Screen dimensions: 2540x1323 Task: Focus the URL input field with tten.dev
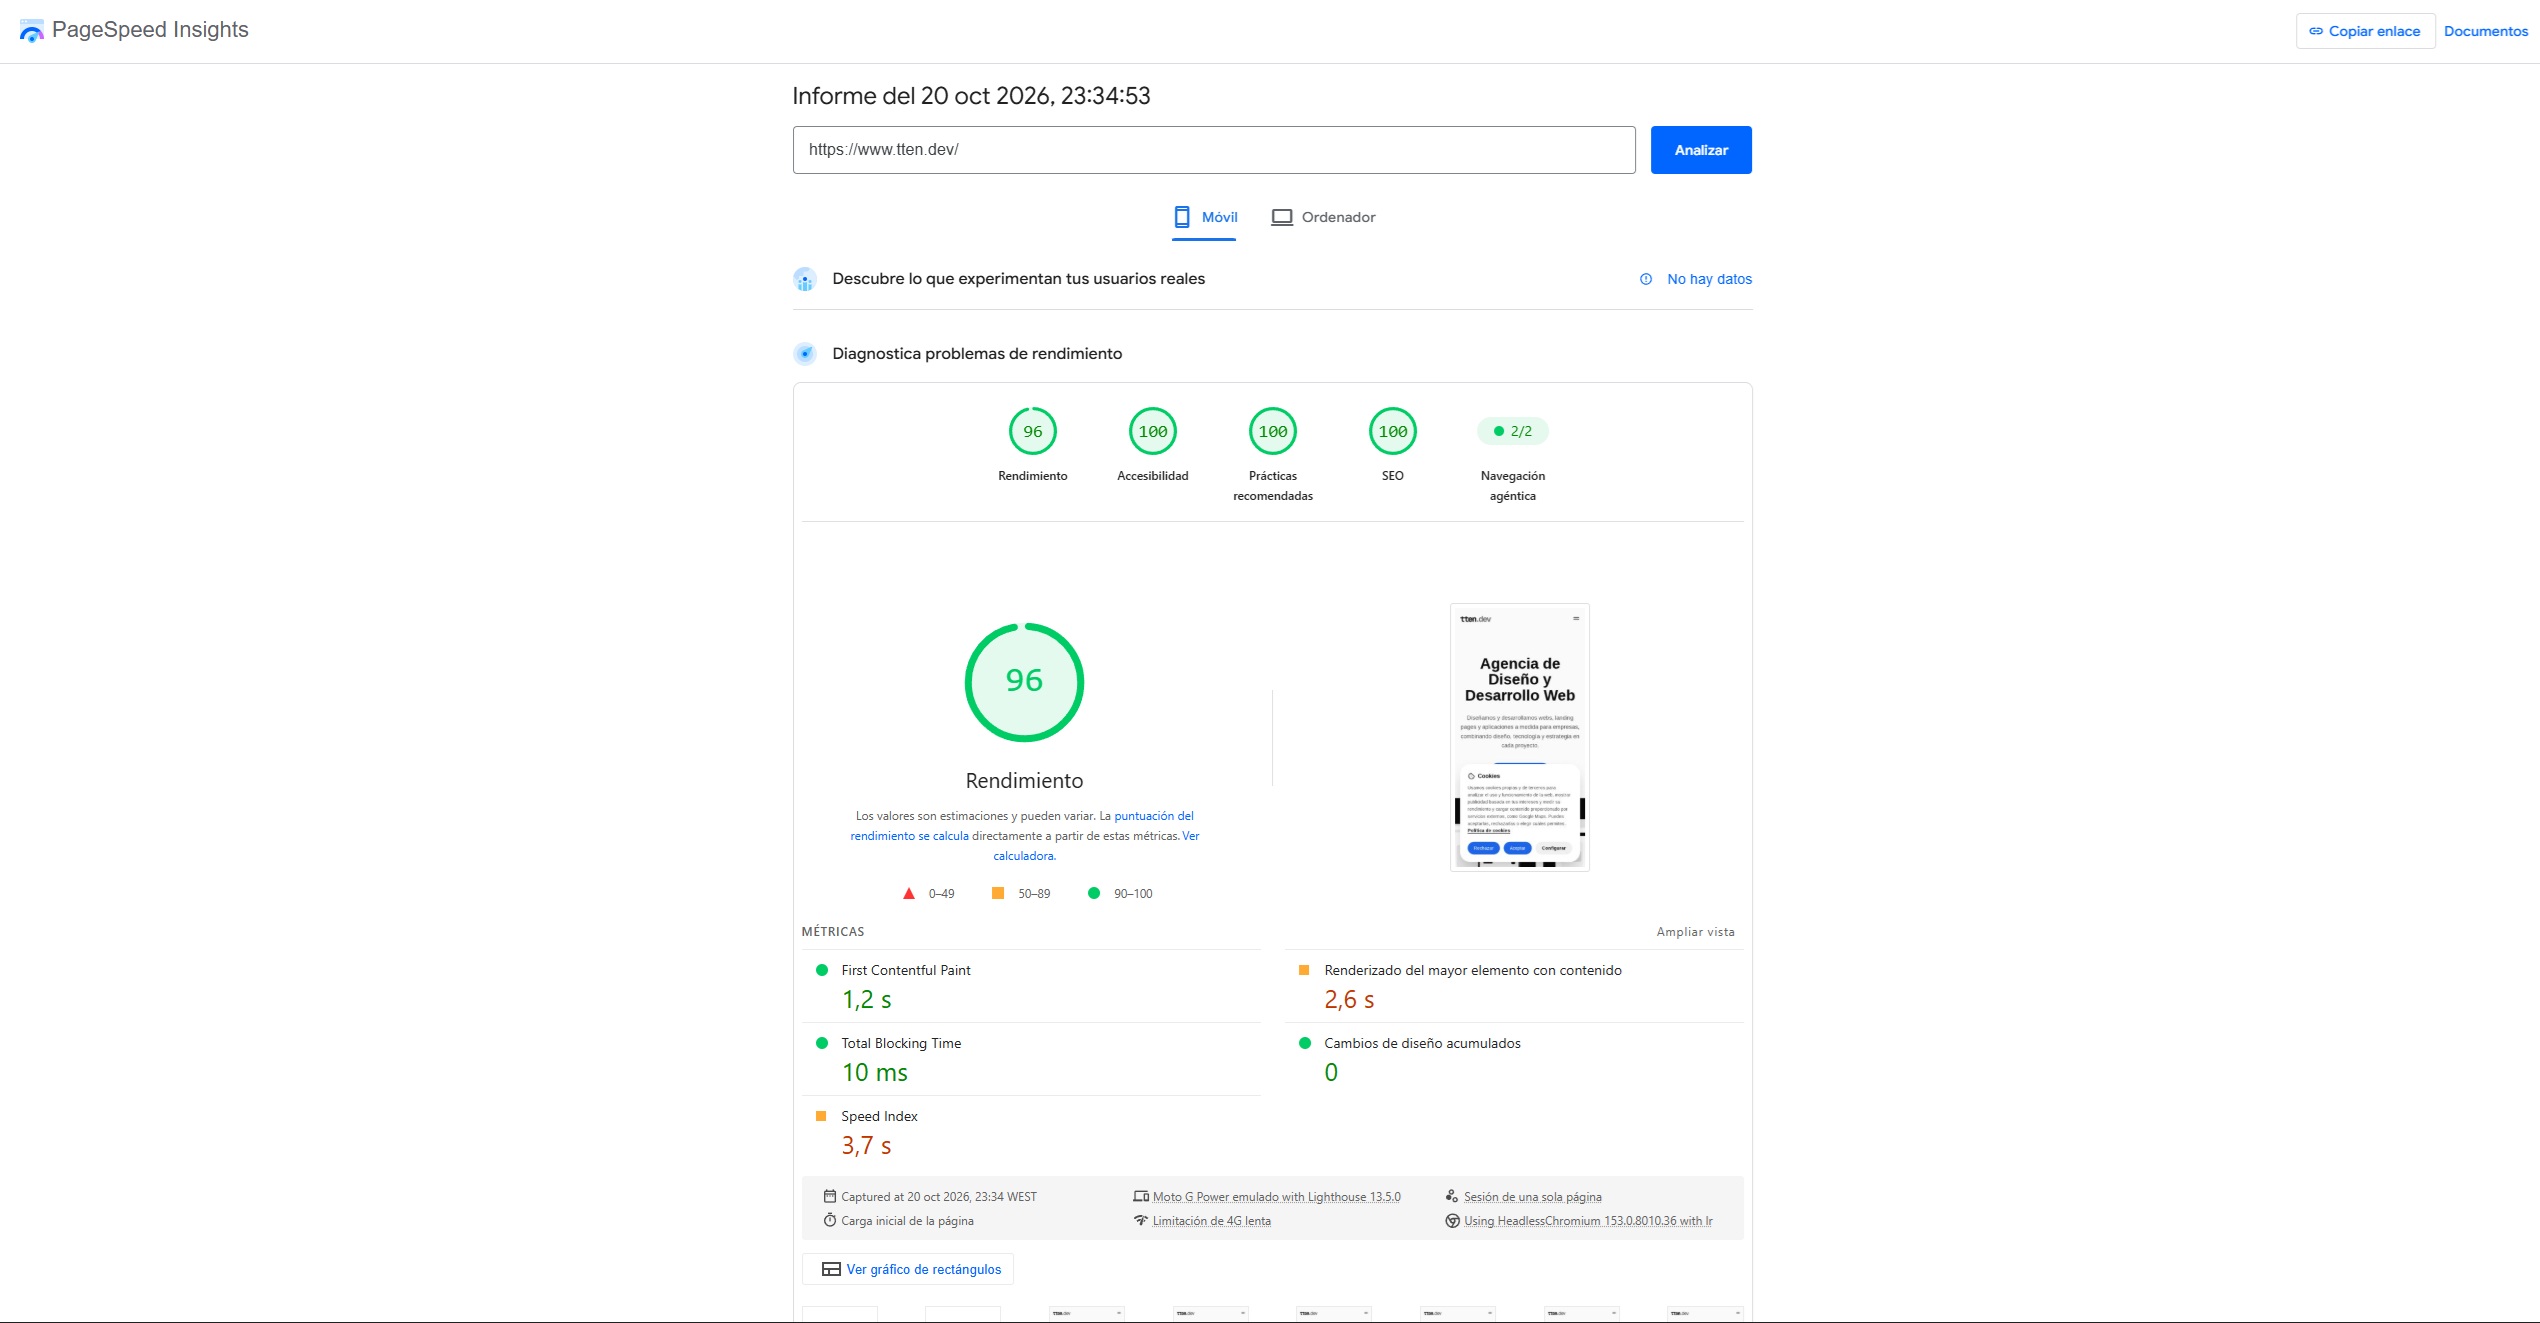coord(1214,150)
